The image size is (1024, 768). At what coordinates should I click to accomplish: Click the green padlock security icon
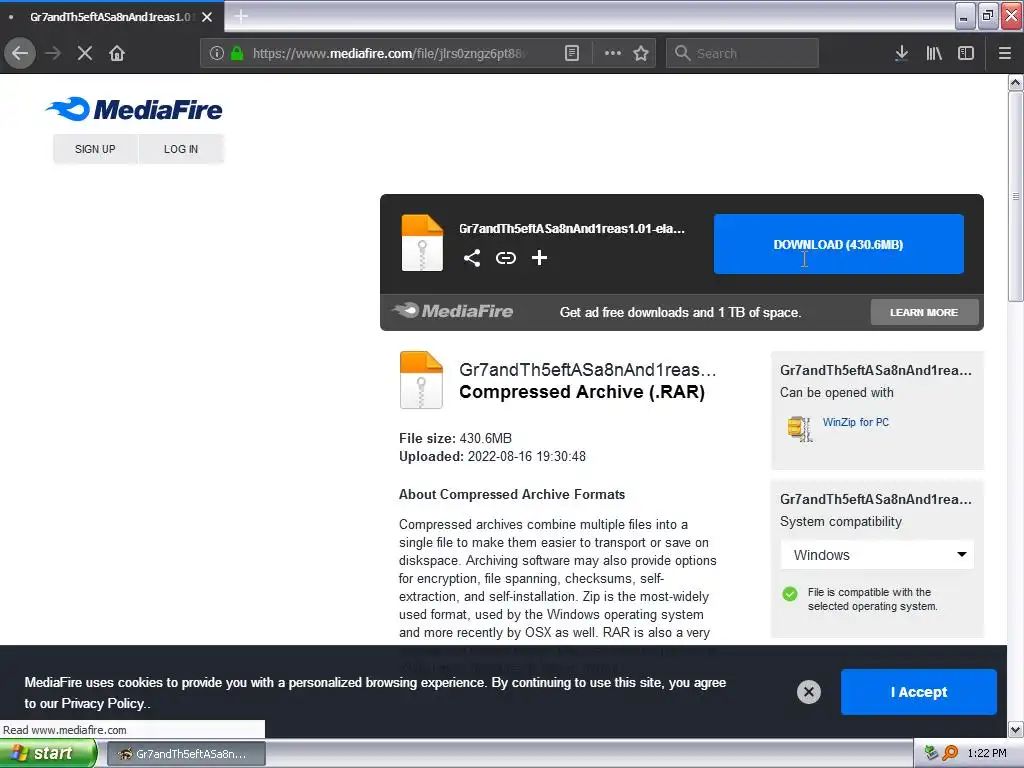[237, 53]
